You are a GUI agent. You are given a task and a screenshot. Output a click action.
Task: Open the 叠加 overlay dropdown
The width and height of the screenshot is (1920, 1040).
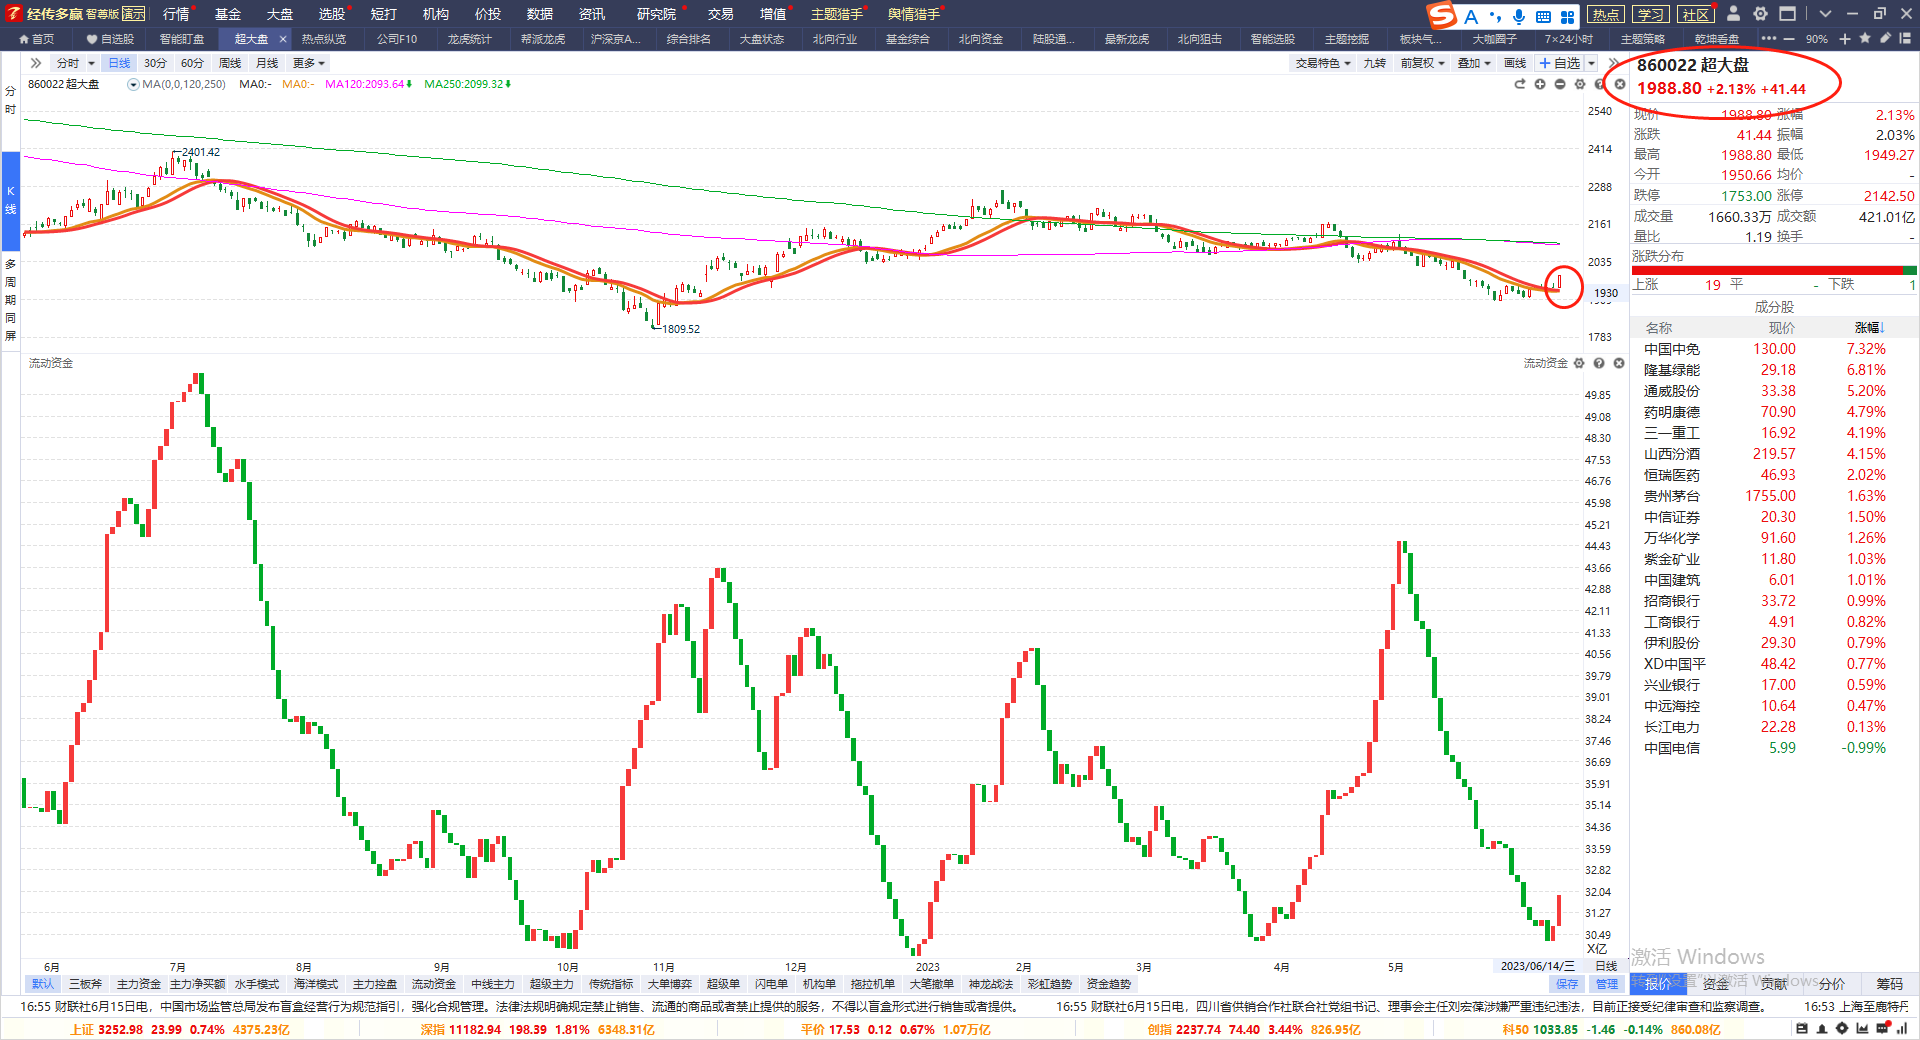(x=1474, y=63)
